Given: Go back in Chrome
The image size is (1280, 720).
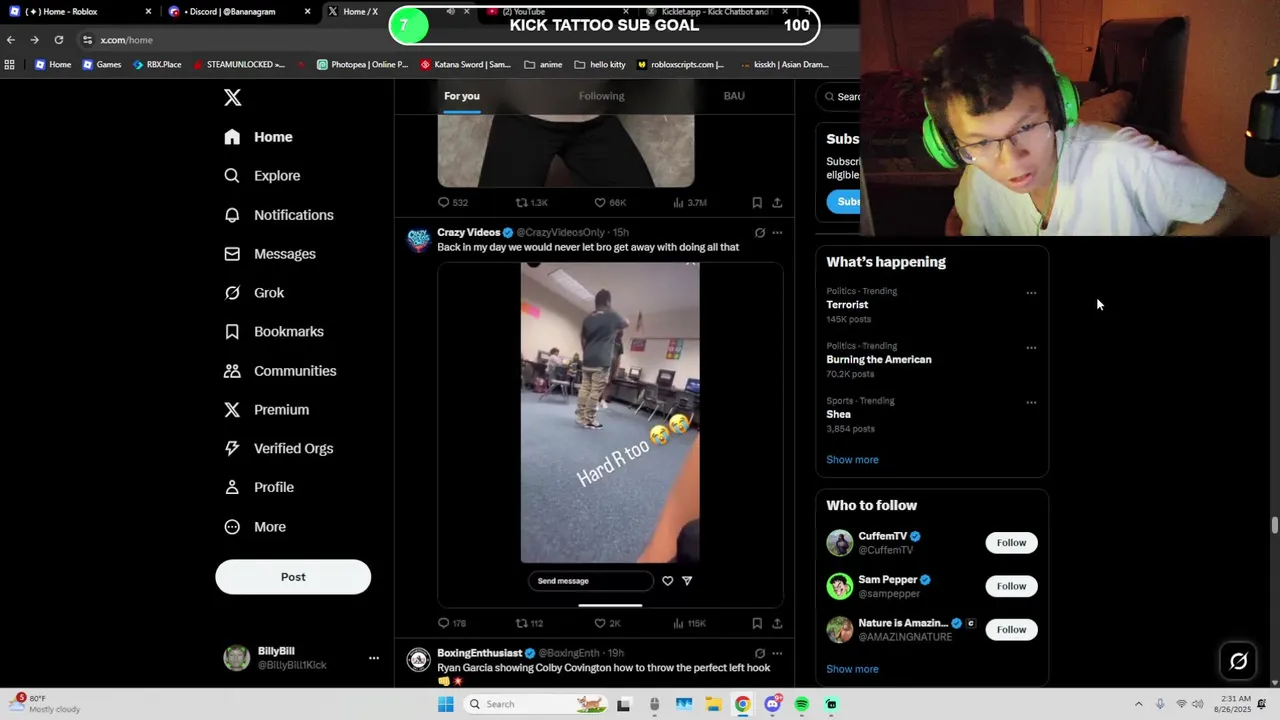Looking at the screenshot, I should point(10,40).
